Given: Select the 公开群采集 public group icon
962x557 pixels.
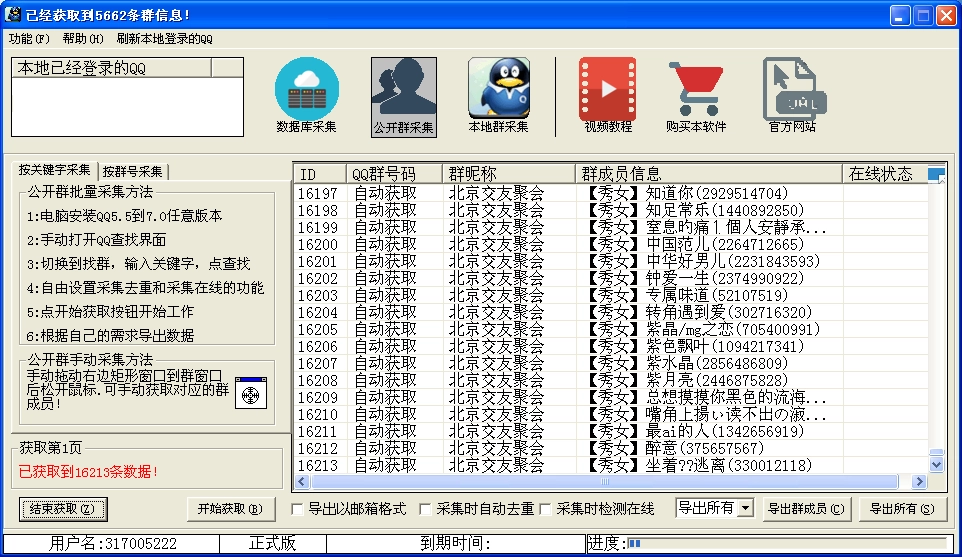Looking at the screenshot, I should 404,97.
